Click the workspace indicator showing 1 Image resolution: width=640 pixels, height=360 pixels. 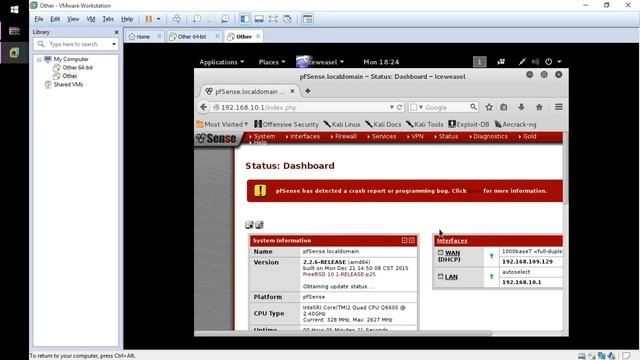tap(480, 62)
